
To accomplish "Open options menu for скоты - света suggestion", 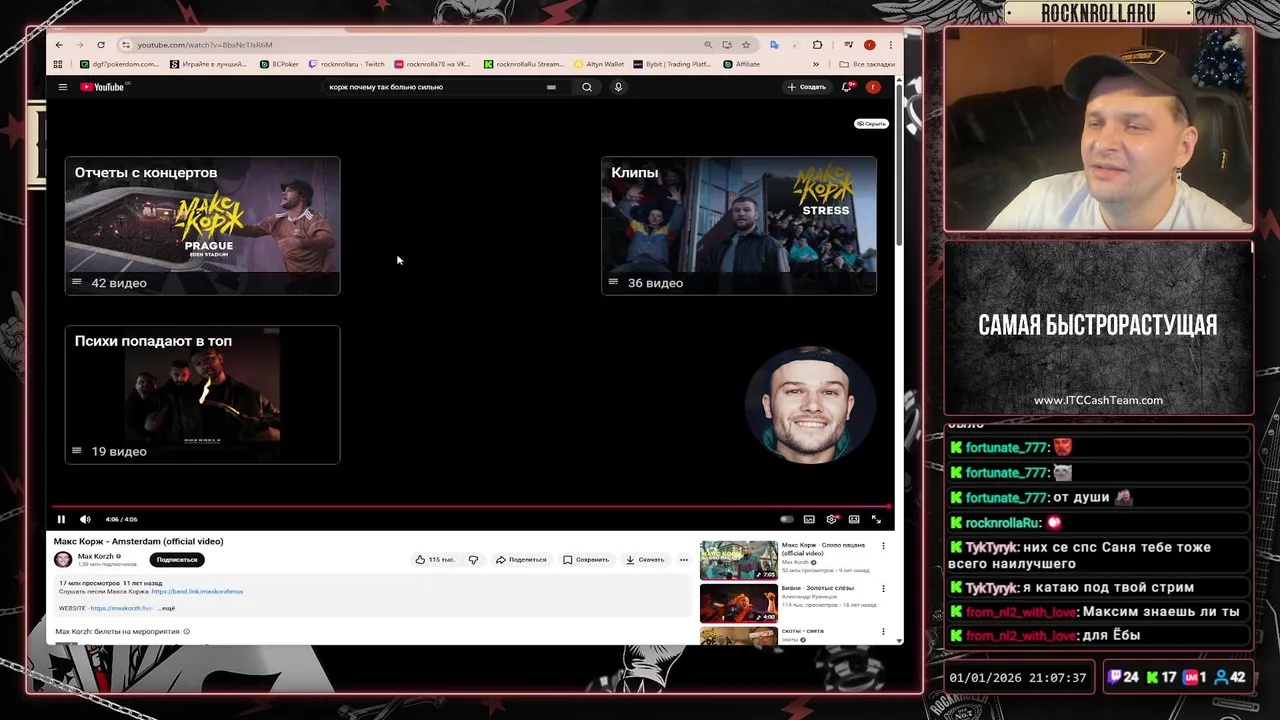I will [x=883, y=632].
